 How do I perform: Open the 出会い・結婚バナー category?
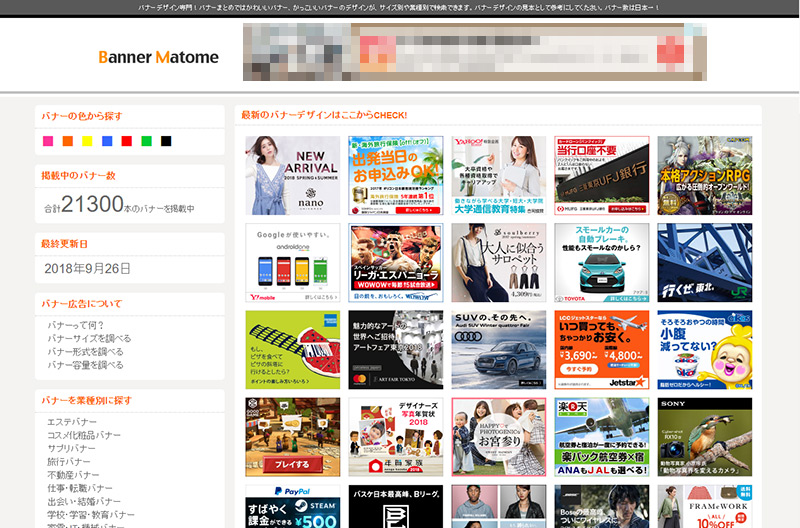coord(84,501)
